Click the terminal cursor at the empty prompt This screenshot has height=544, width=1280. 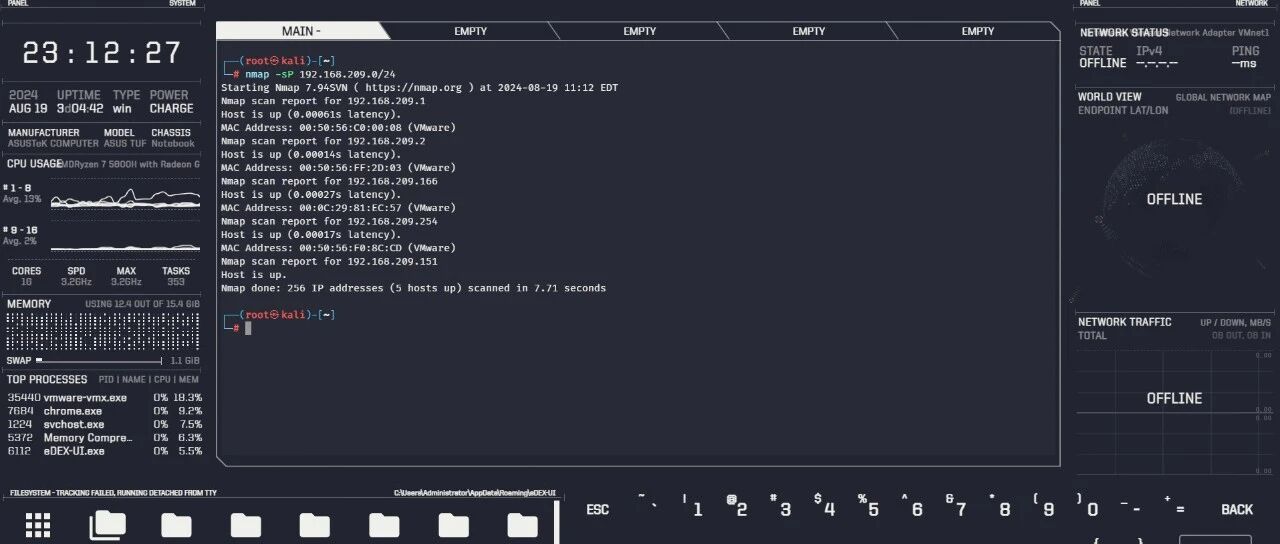[248, 328]
